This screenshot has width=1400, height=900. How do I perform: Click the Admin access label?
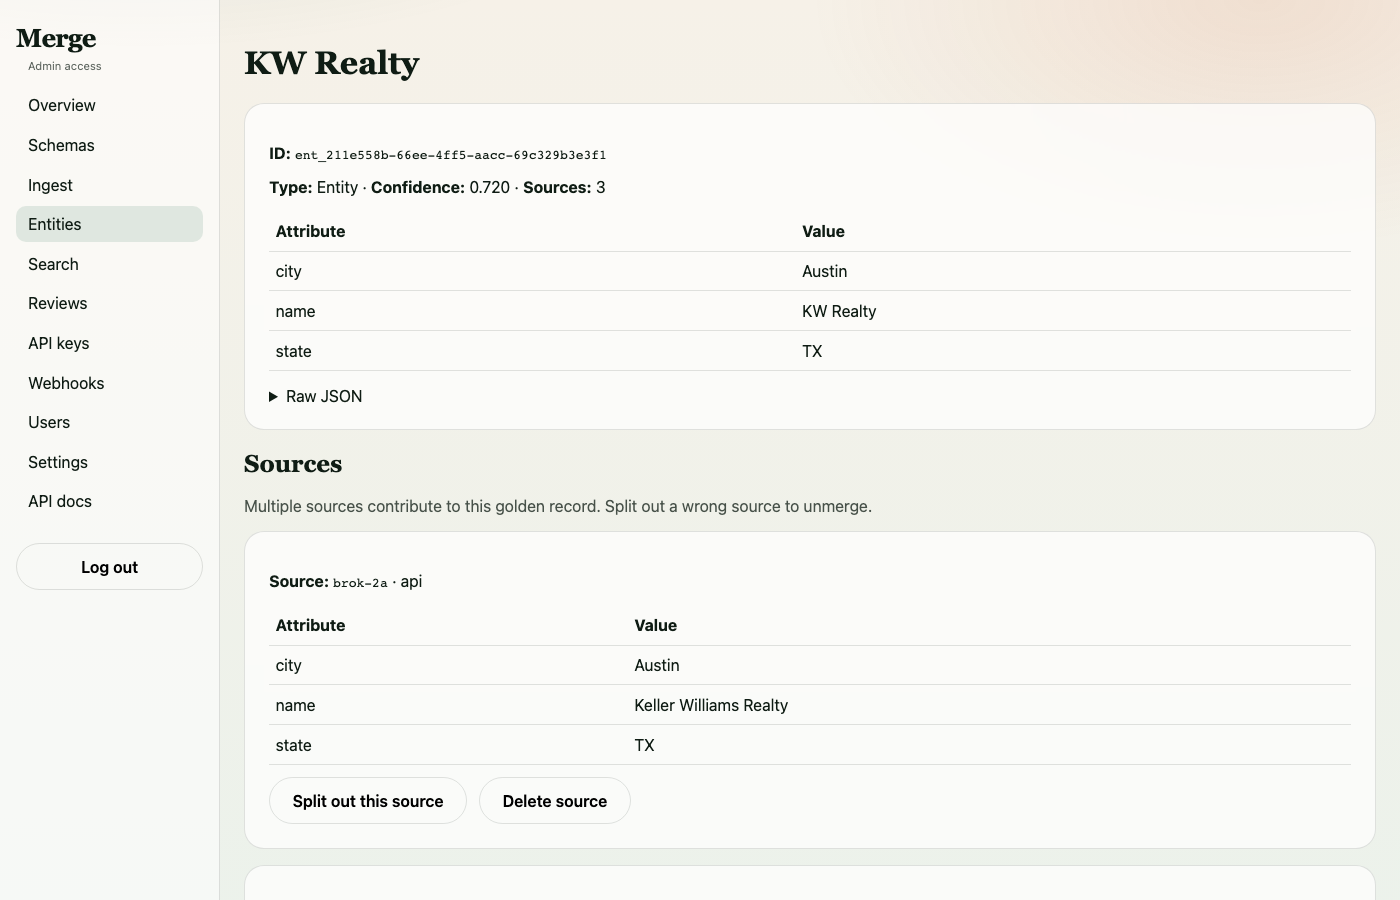pos(65,66)
